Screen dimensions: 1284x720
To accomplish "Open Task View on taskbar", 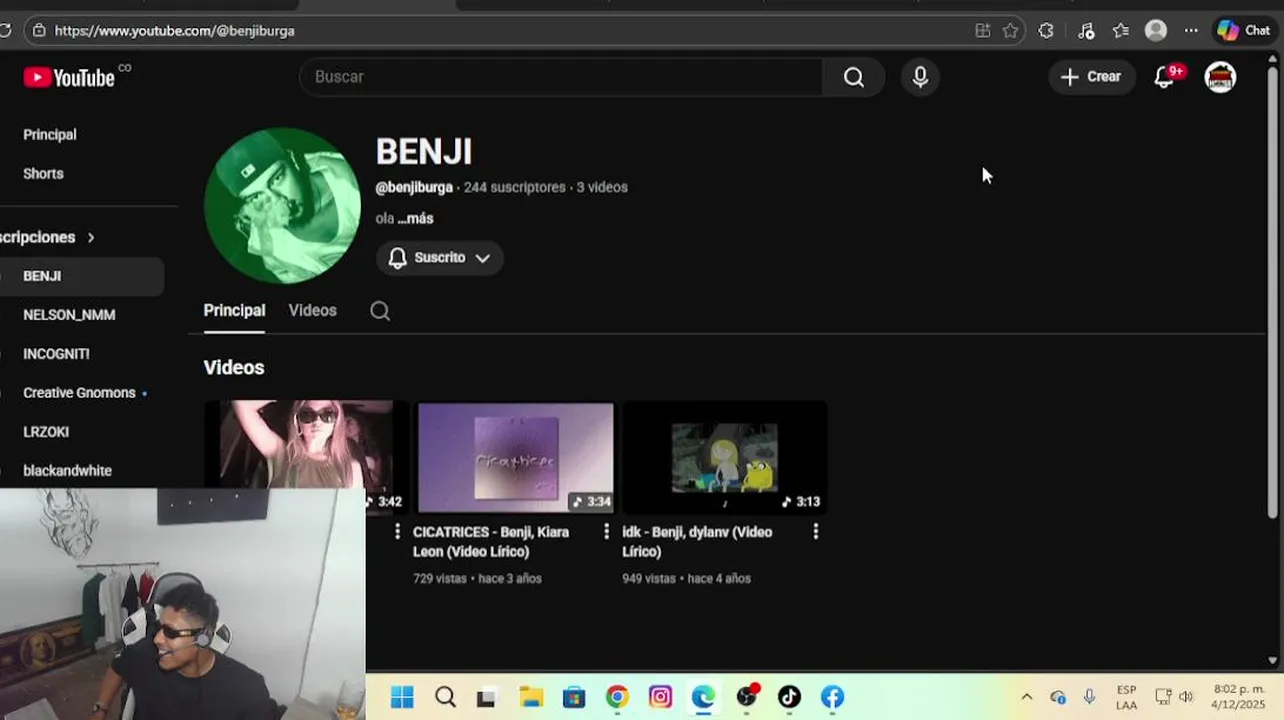I will (486, 697).
